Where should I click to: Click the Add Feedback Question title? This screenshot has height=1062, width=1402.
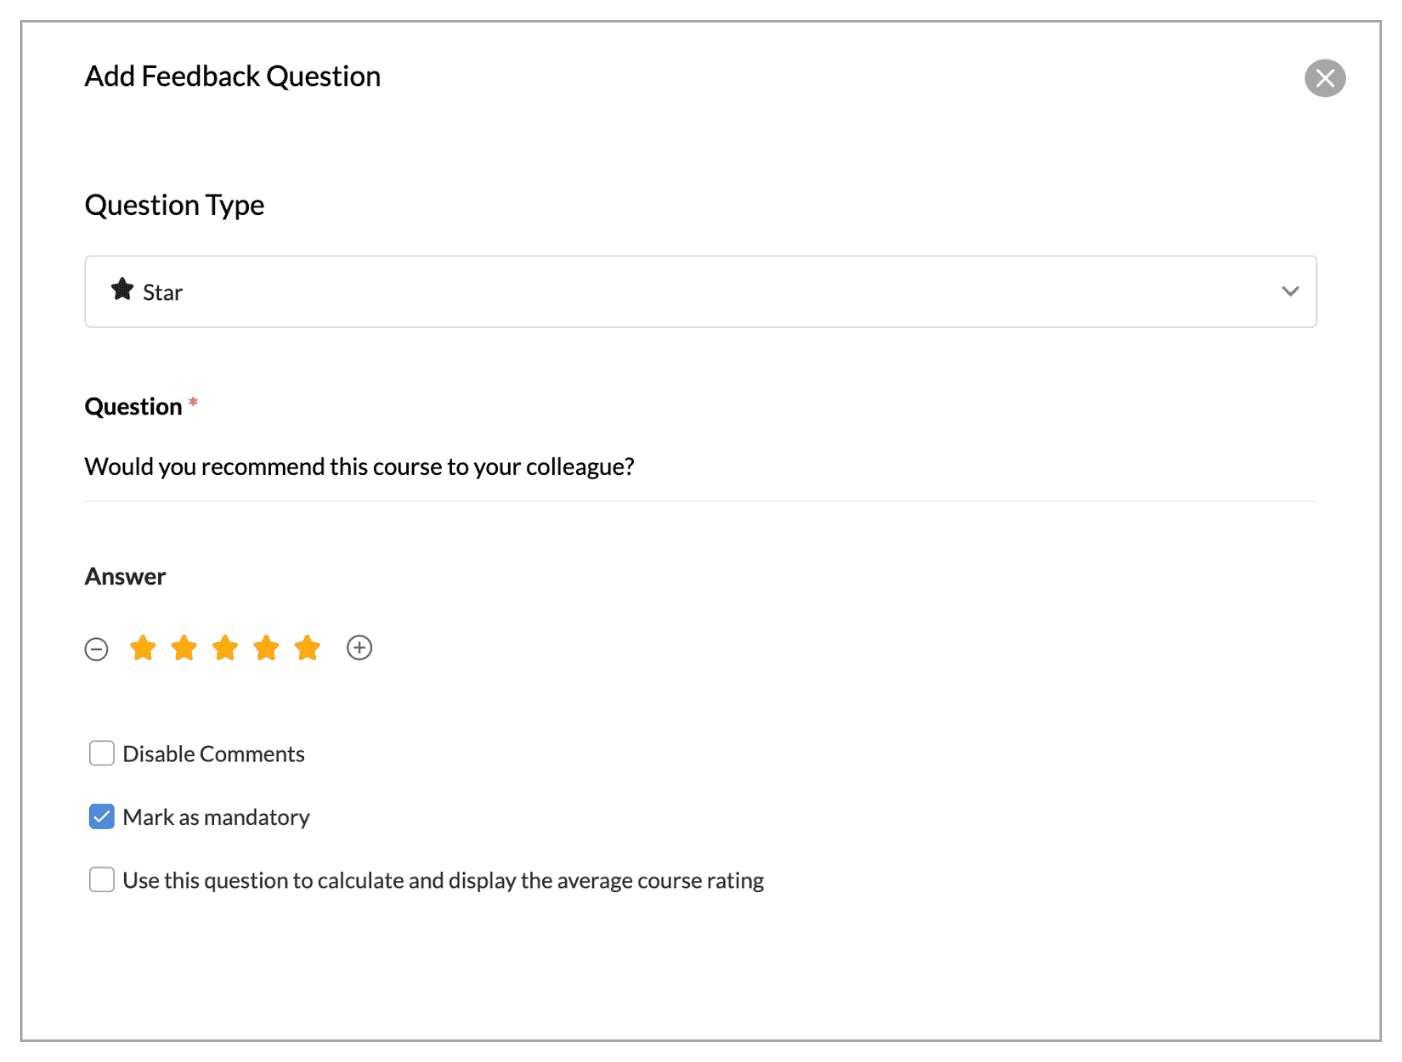click(232, 77)
